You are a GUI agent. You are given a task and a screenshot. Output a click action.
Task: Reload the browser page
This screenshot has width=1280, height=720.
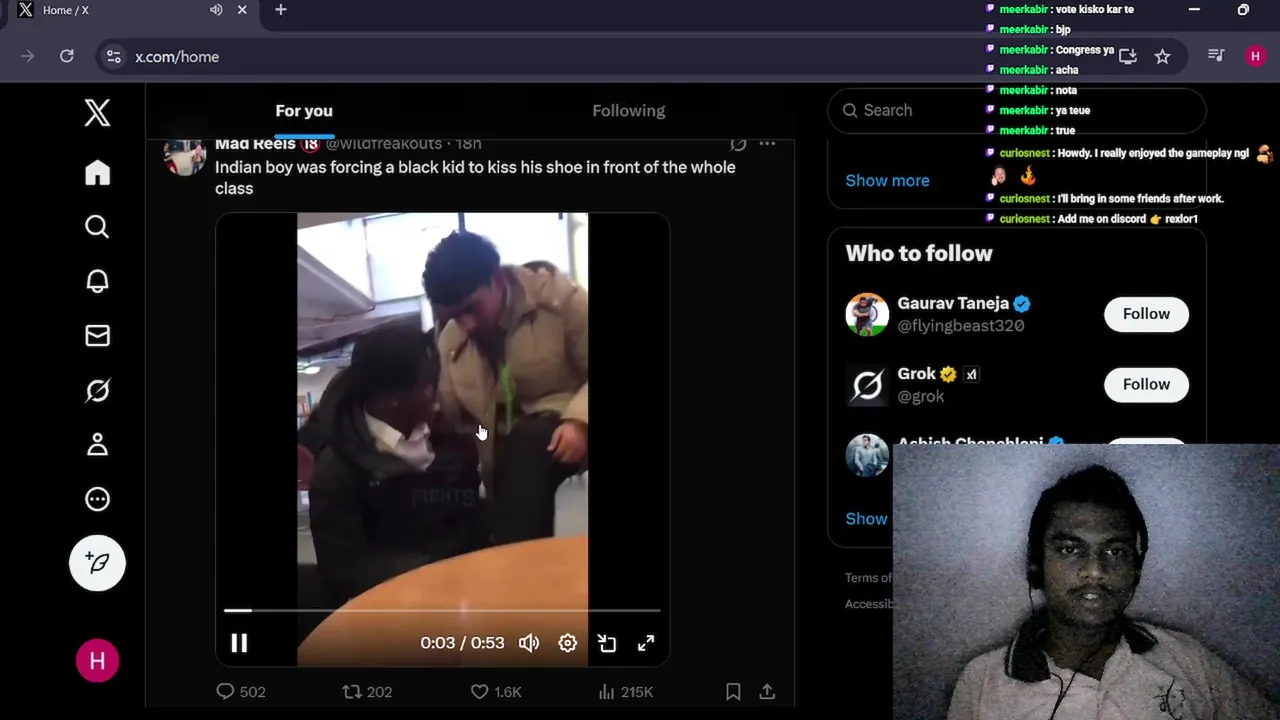(67, 56)
